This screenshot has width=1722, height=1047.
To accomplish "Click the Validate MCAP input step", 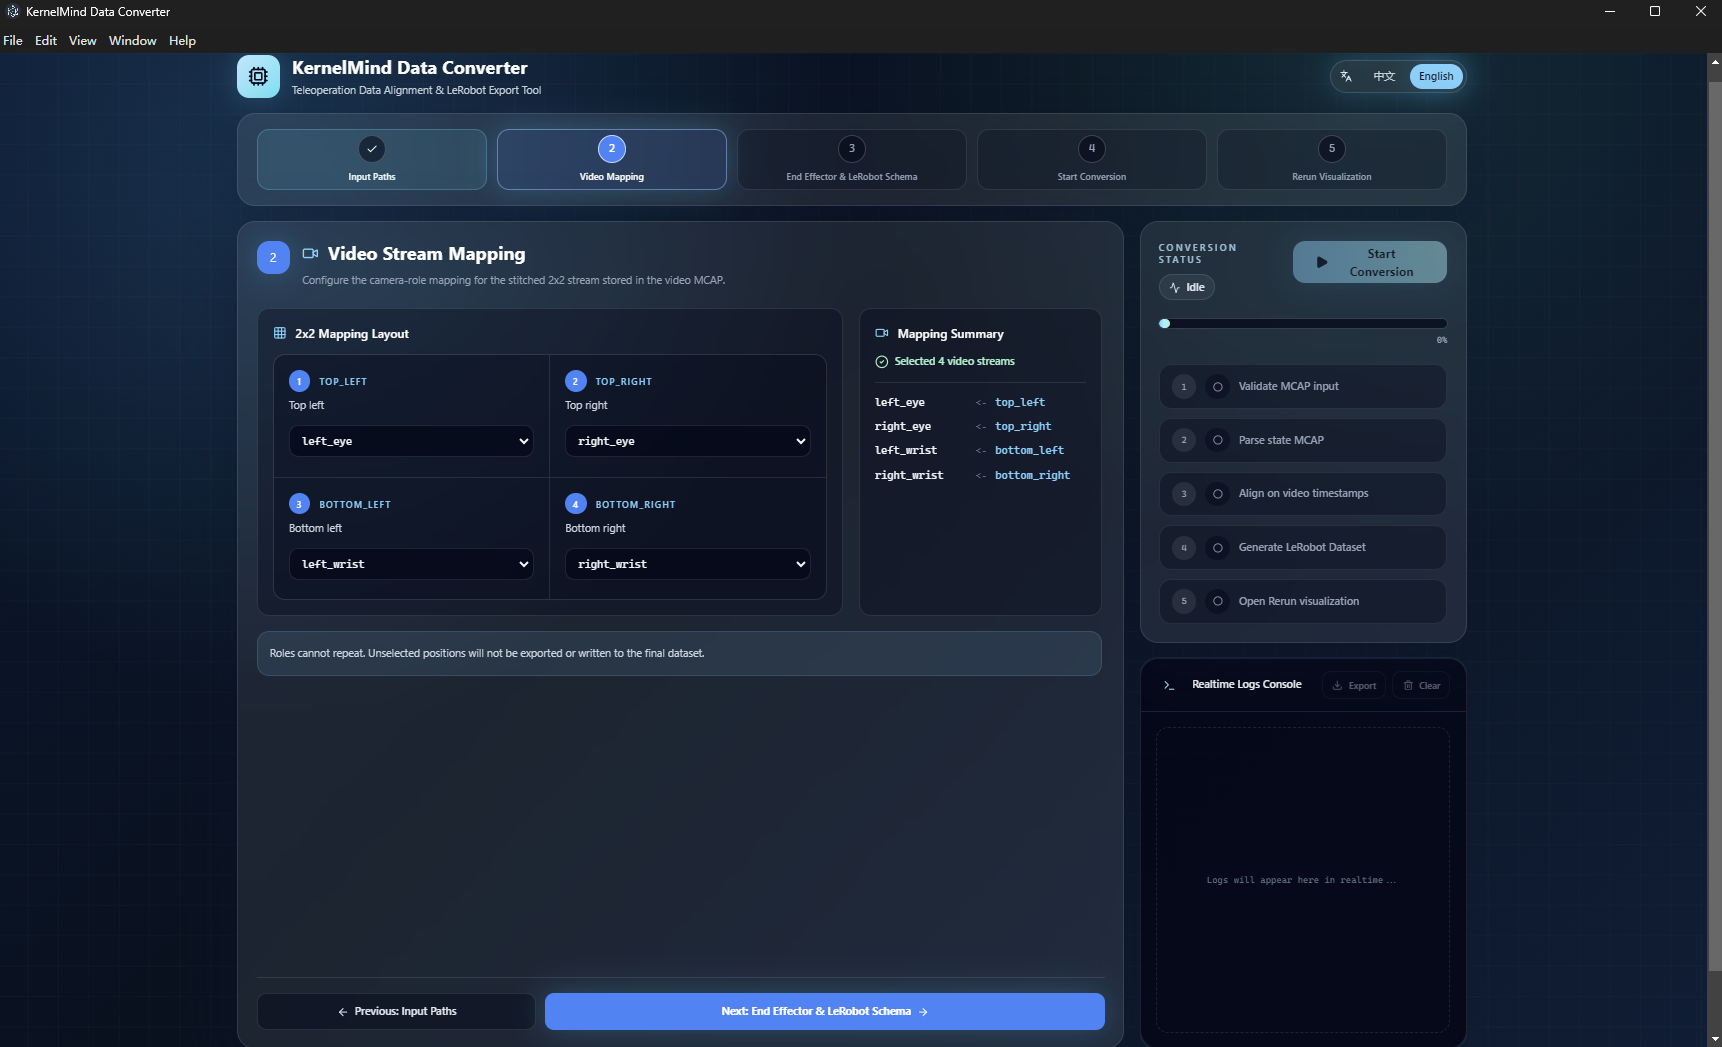I will click(1303, 387).
